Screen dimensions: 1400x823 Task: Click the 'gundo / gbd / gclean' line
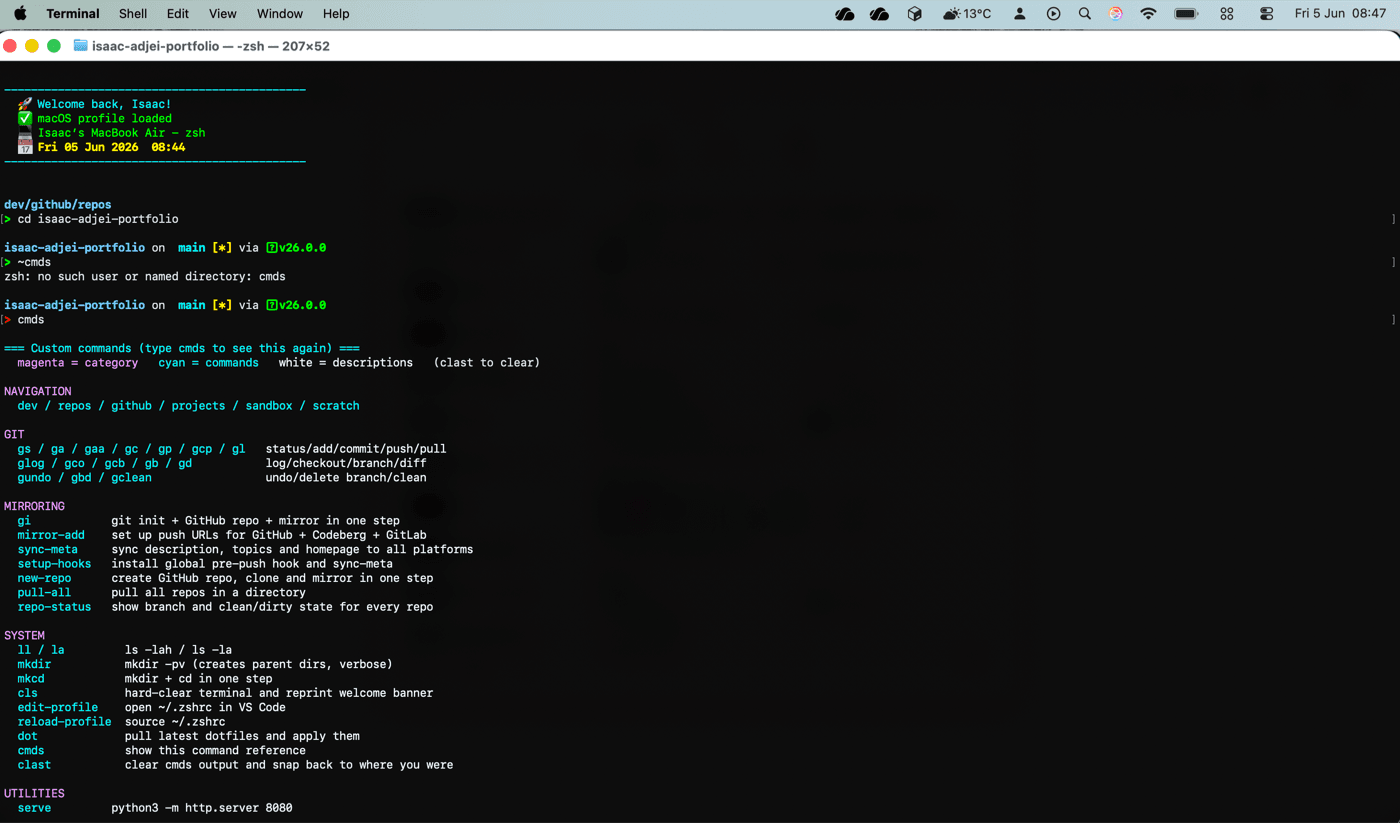tap(84, 477)
